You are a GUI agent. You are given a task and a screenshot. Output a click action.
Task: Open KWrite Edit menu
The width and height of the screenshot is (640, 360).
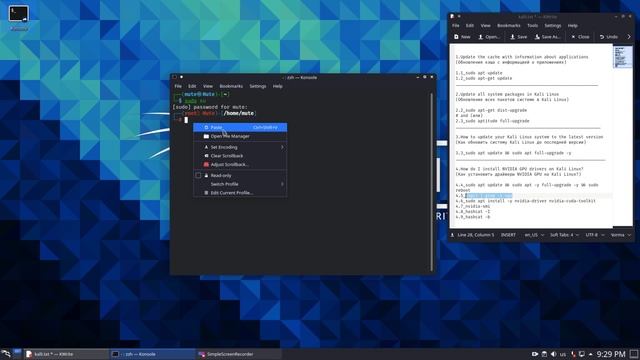[x=470, y=25]
